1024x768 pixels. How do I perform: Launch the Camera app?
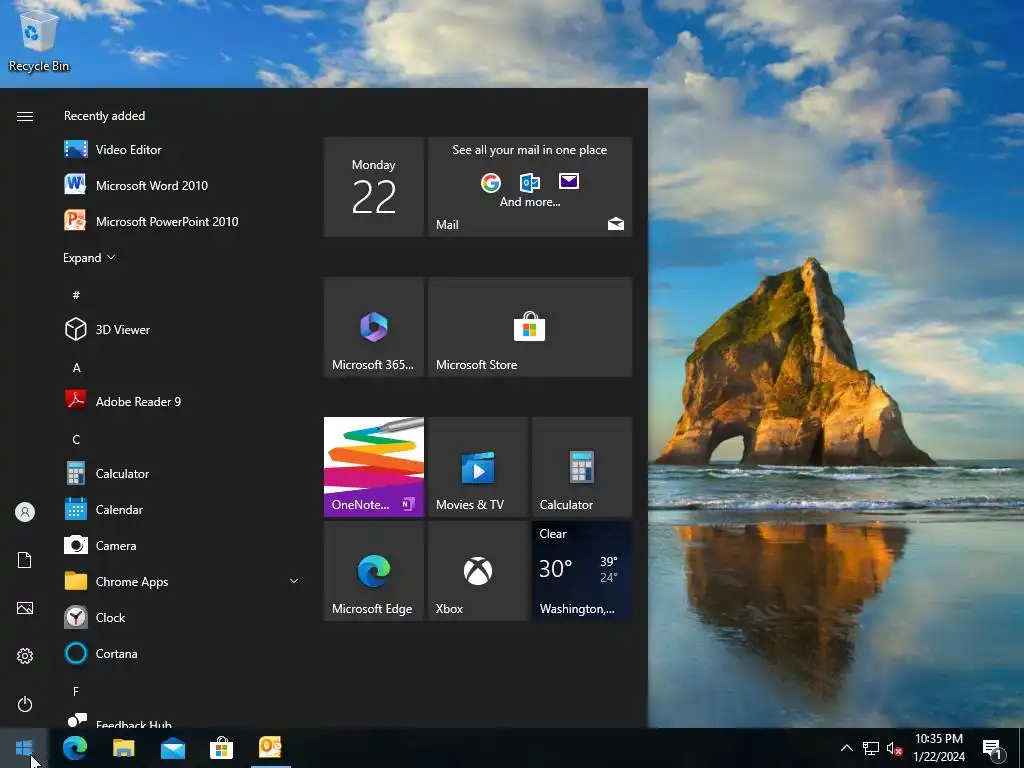coord(180,545)
